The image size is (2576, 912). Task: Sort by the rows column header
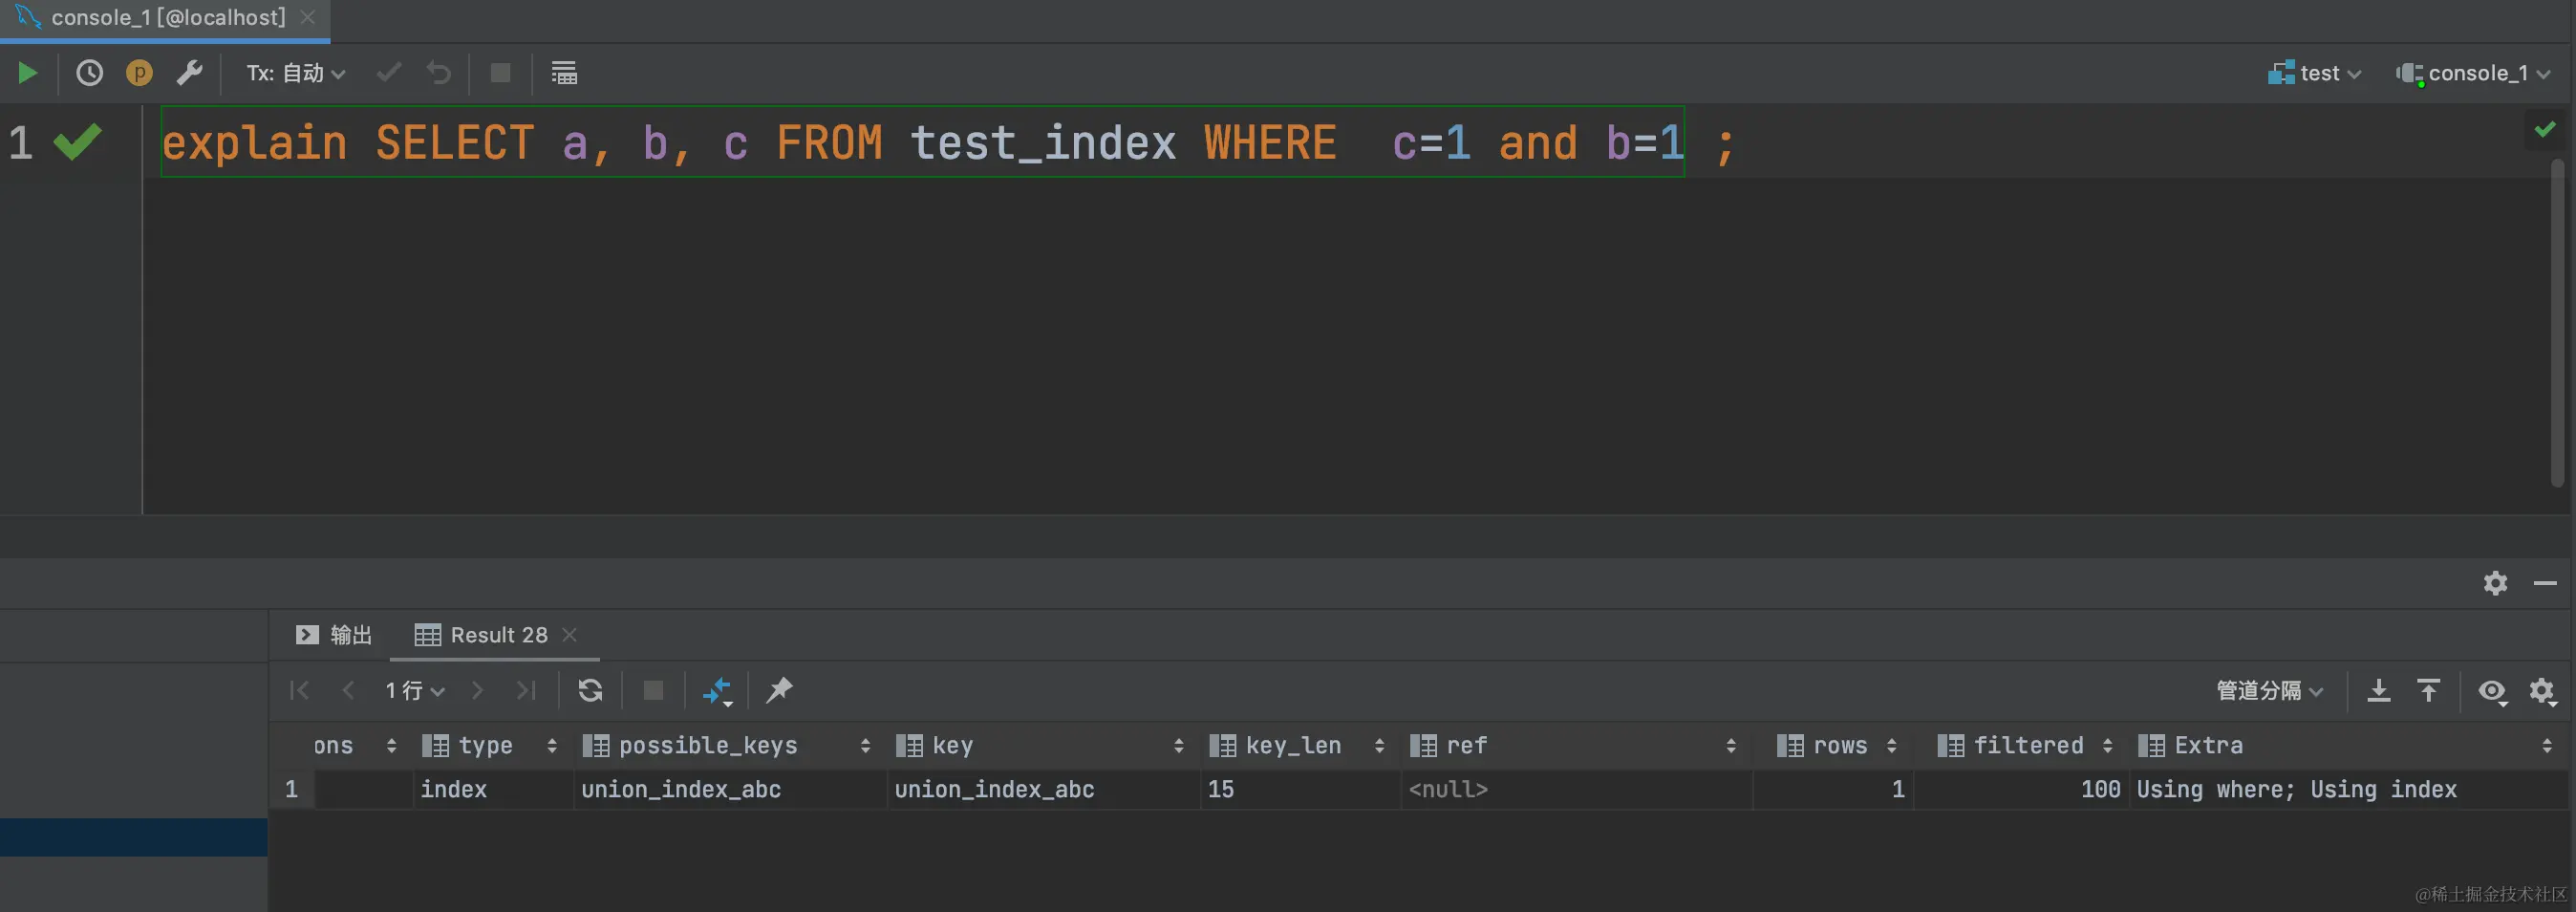tap(1834, 746)
